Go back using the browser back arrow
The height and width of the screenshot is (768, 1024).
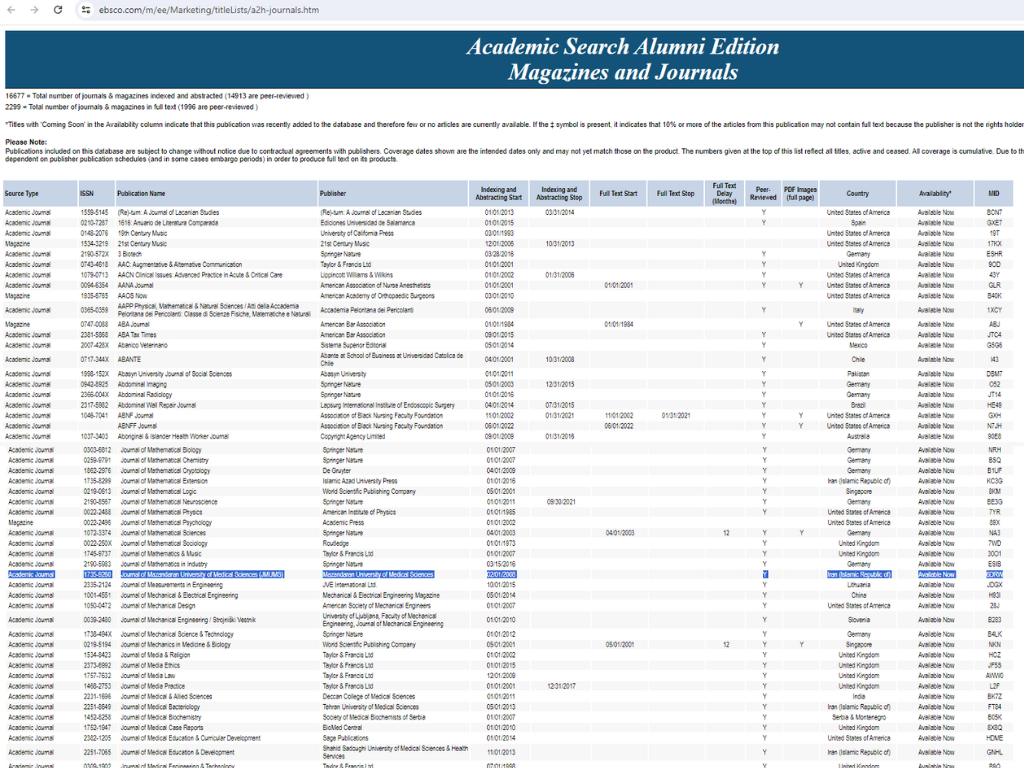pyautogui.click(x=11, y=10)
